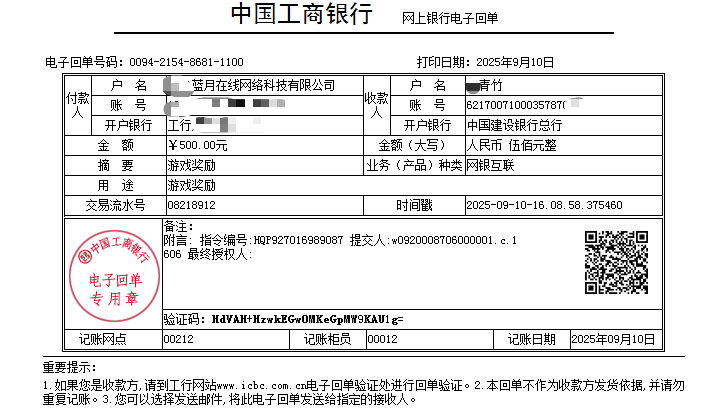The width and height of the screenshot is (701, 413).
Task: Click 游戏奖励 in the 用途 row
Action: click(x=191, y=185)
